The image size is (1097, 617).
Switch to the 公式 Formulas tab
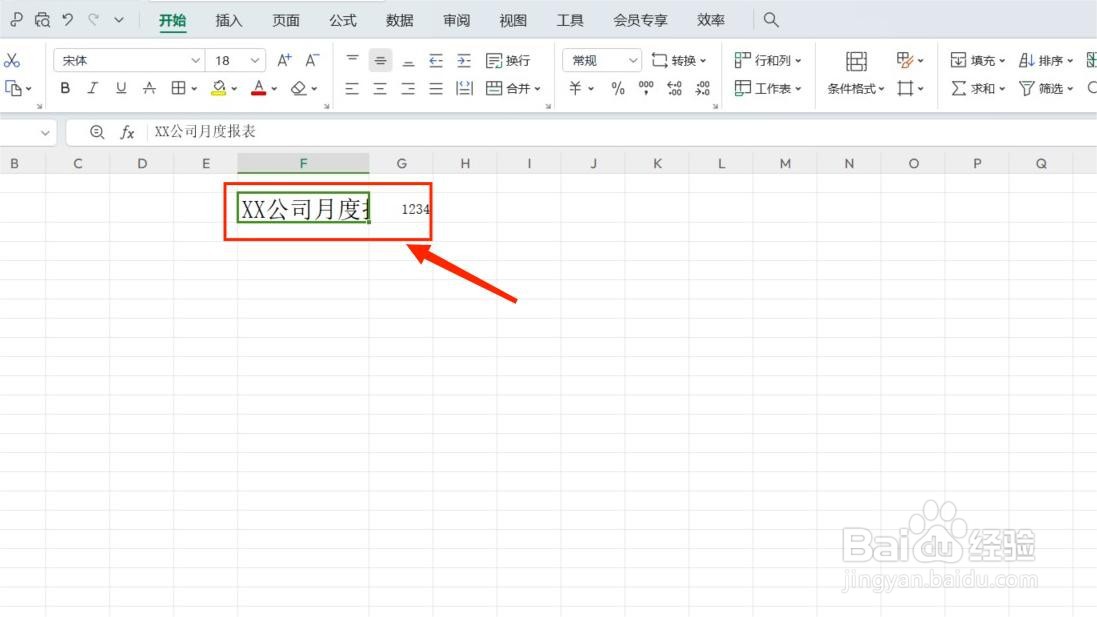coord(343,20)
